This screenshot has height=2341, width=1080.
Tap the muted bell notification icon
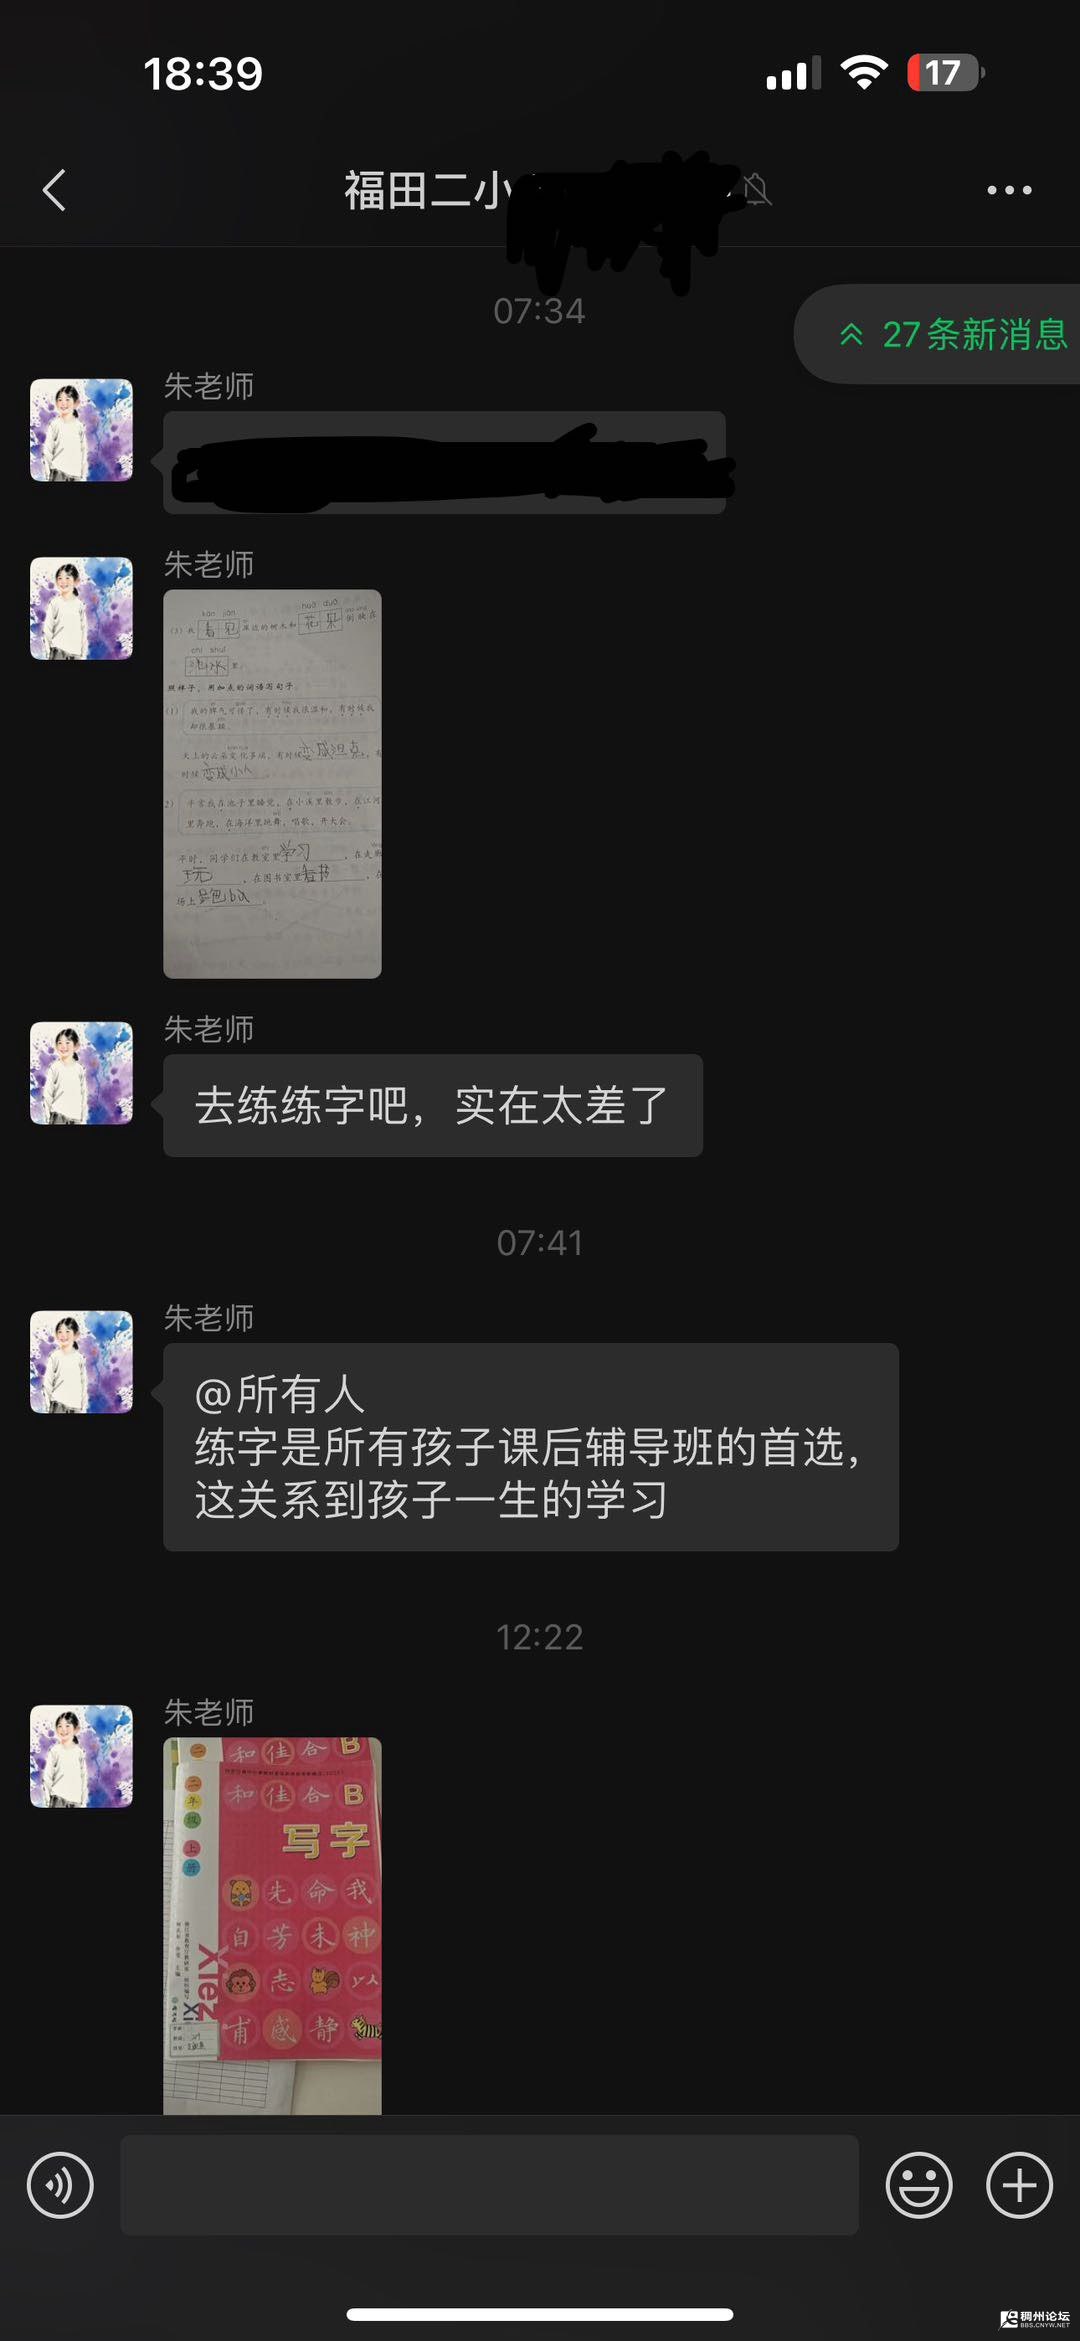[757, 189]
